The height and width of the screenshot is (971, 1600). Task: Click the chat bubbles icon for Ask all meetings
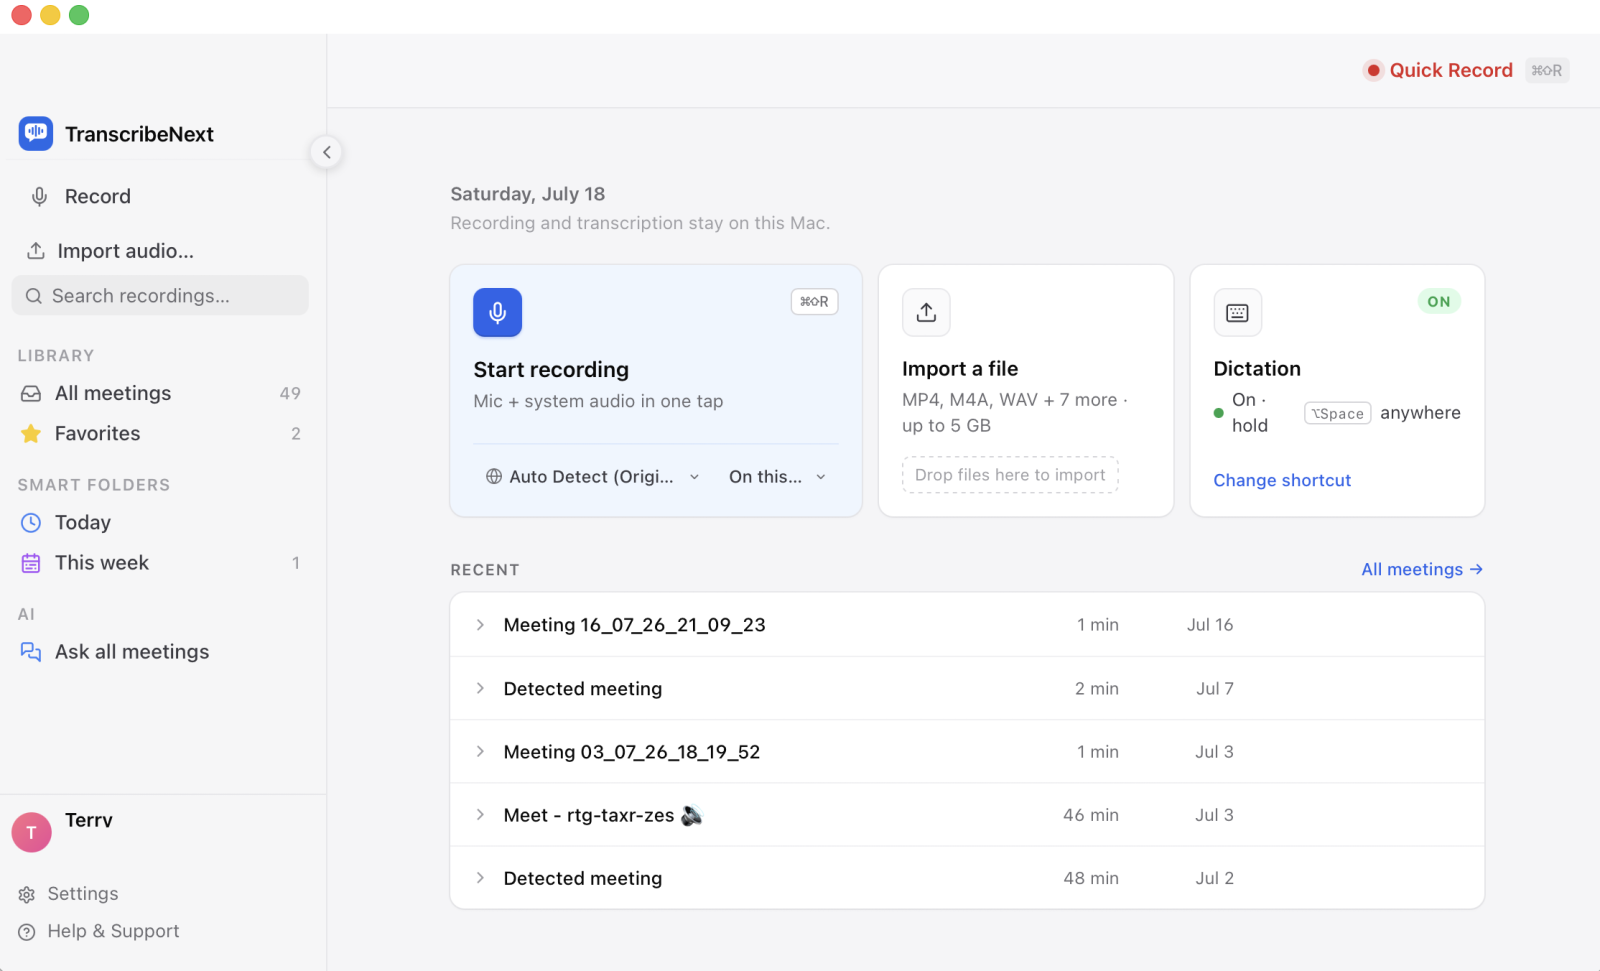pyautogui.click(x=31, y=652)
